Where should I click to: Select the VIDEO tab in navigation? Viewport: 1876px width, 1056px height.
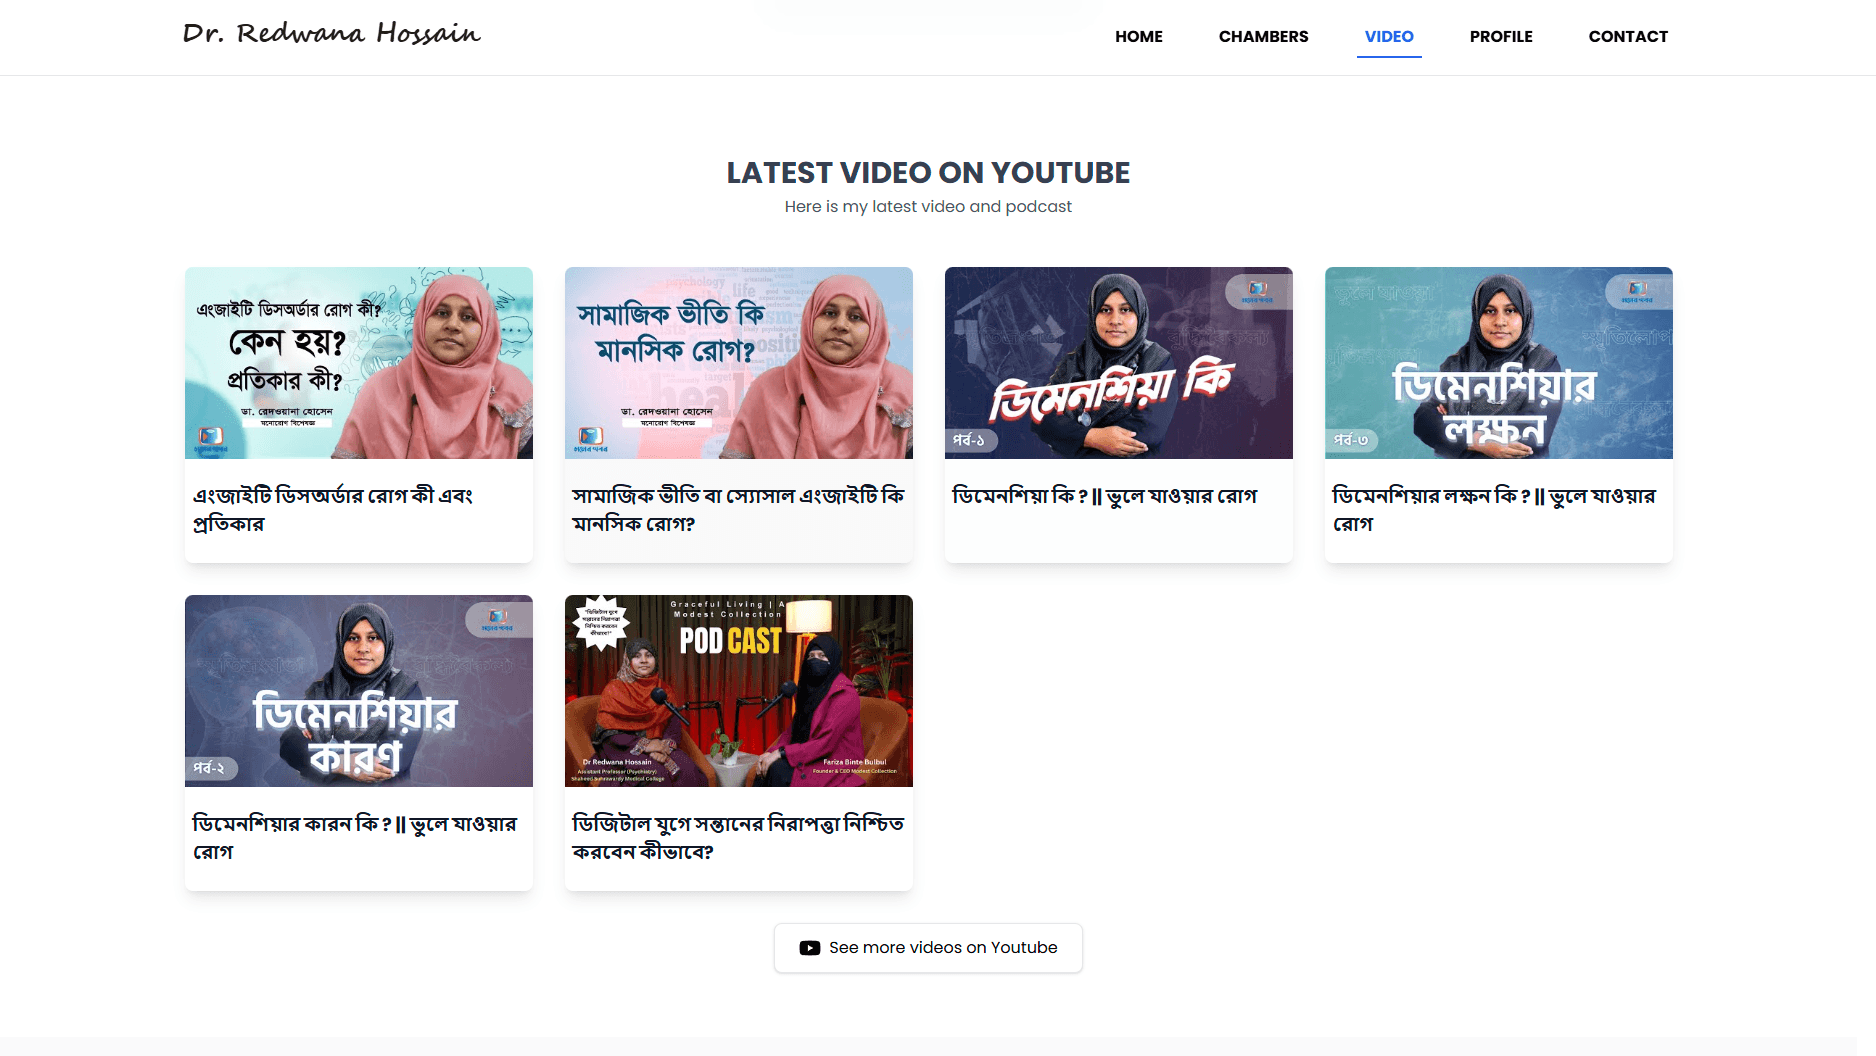point(1388,37)
